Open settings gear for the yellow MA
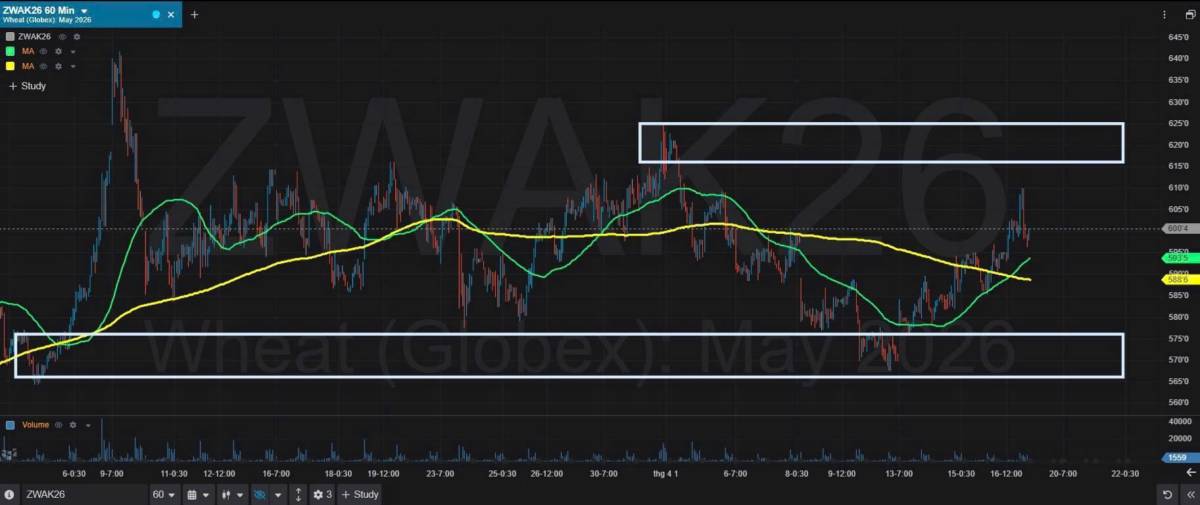Image resolution: width=1200 pixels, height=505 pixels. 59,66
